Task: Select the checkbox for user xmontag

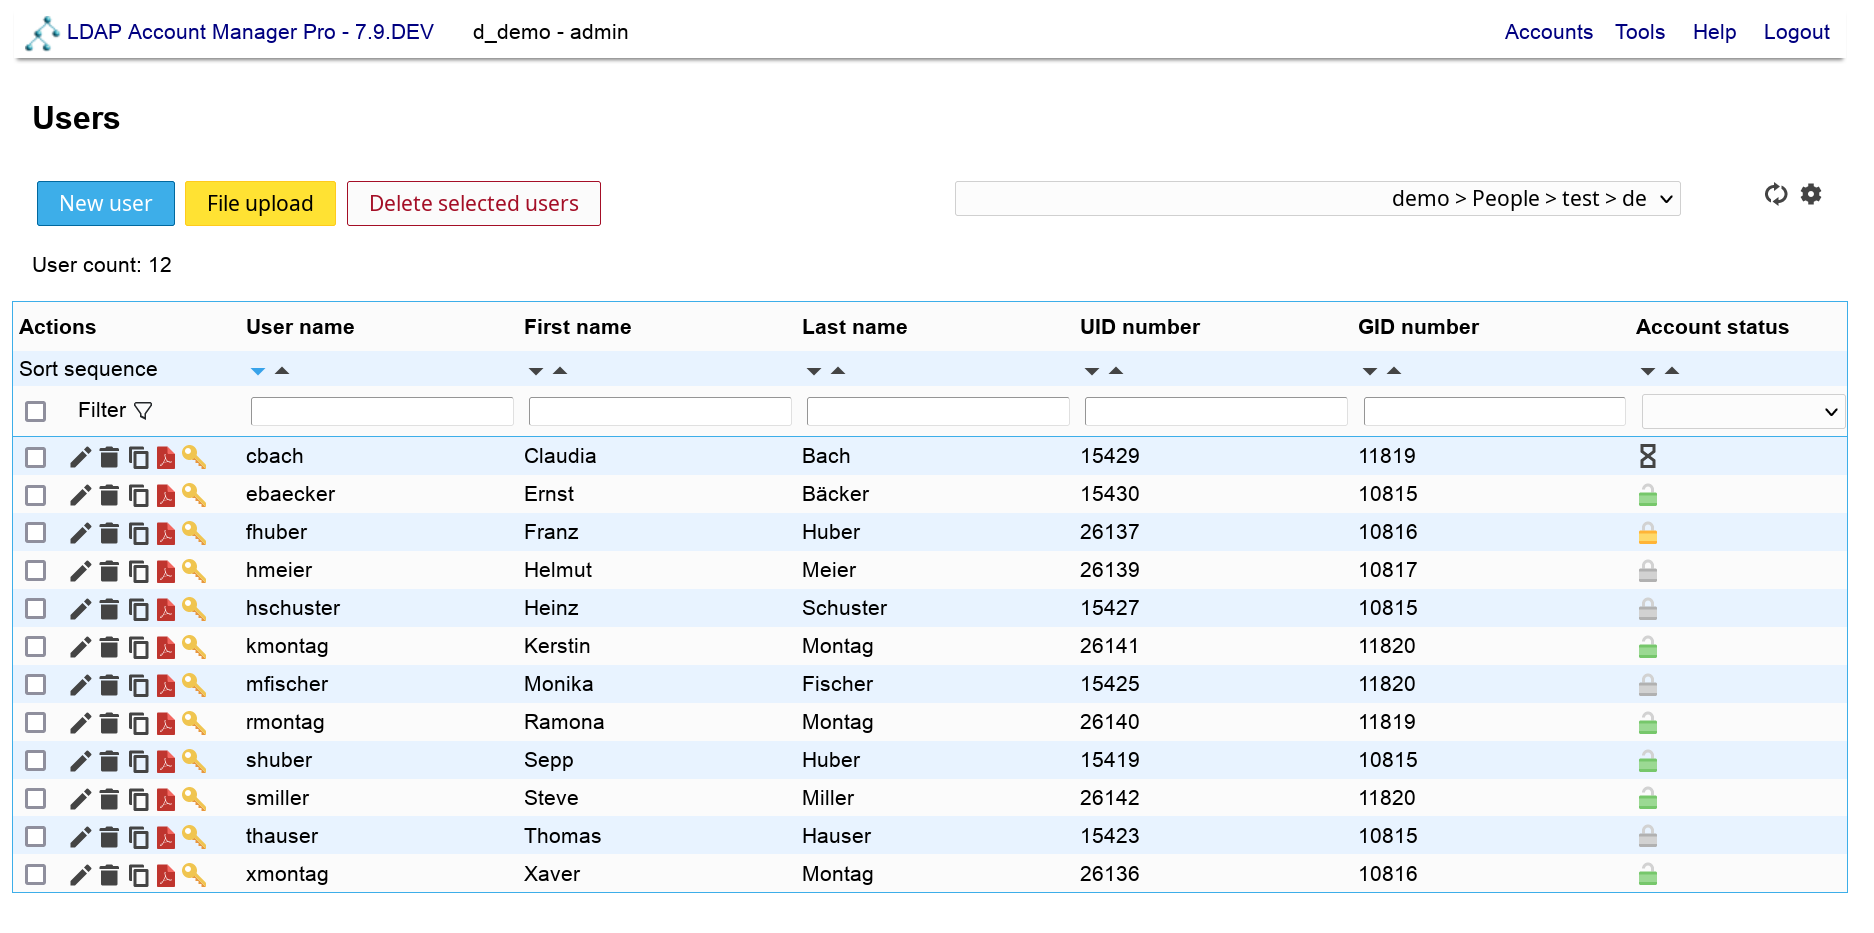Action: pyautogui.click(x=36, y=875)
